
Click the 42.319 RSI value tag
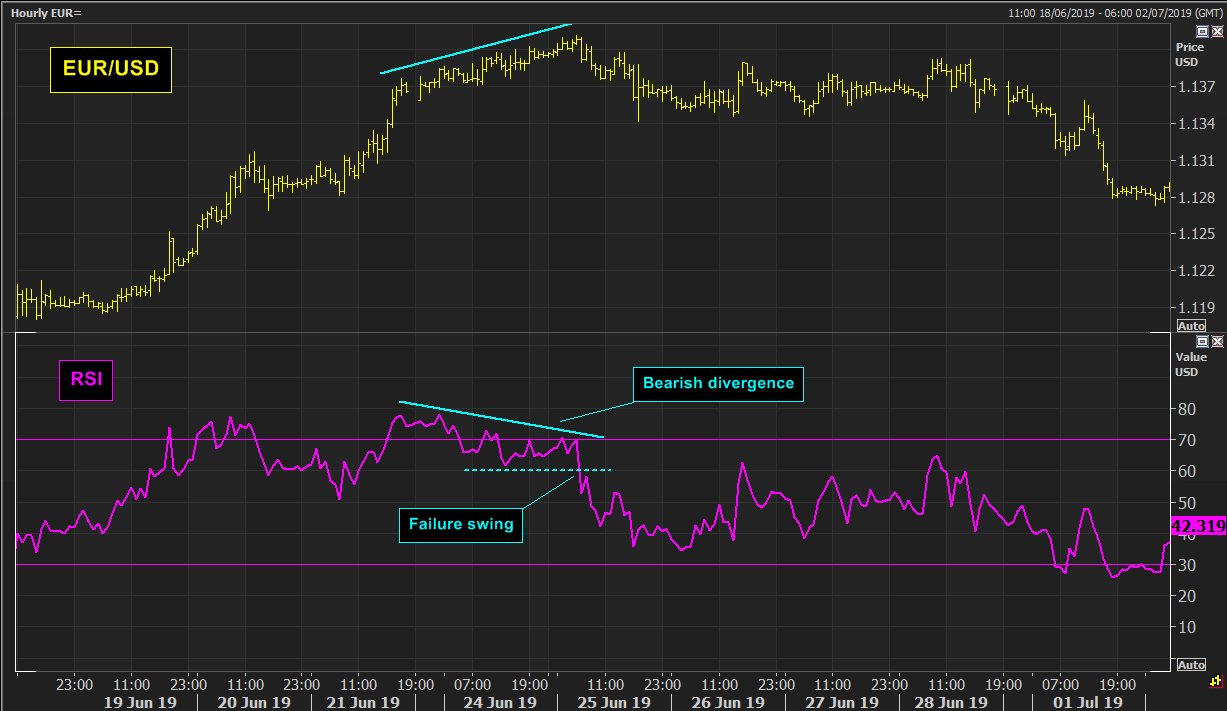coord(1196,527)
